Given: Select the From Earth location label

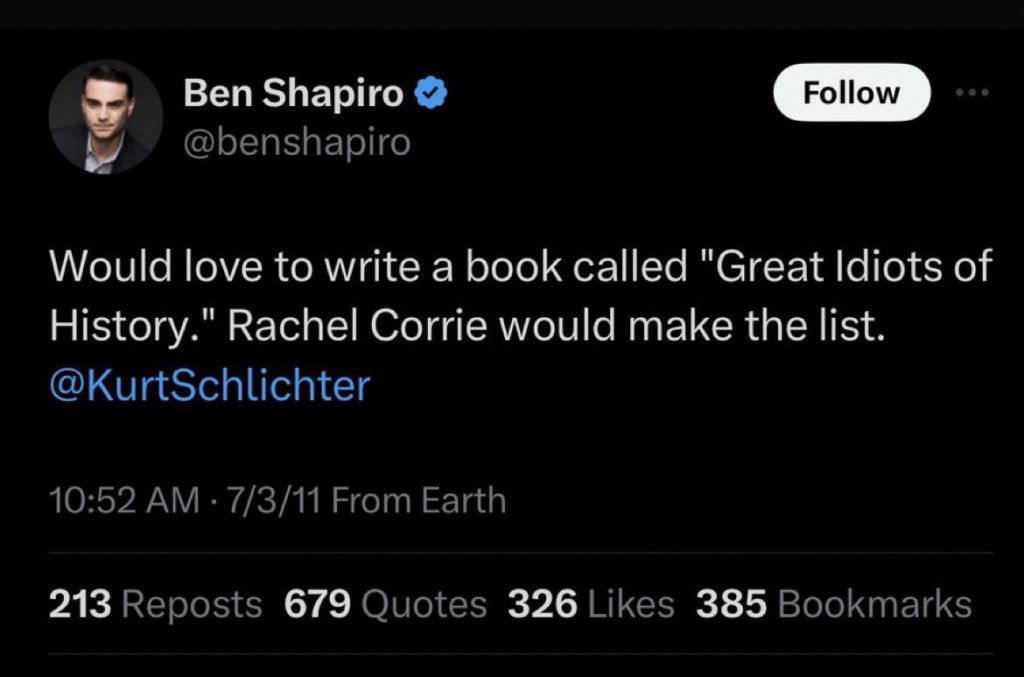Looking at the screenshot, I should (419, 499).
